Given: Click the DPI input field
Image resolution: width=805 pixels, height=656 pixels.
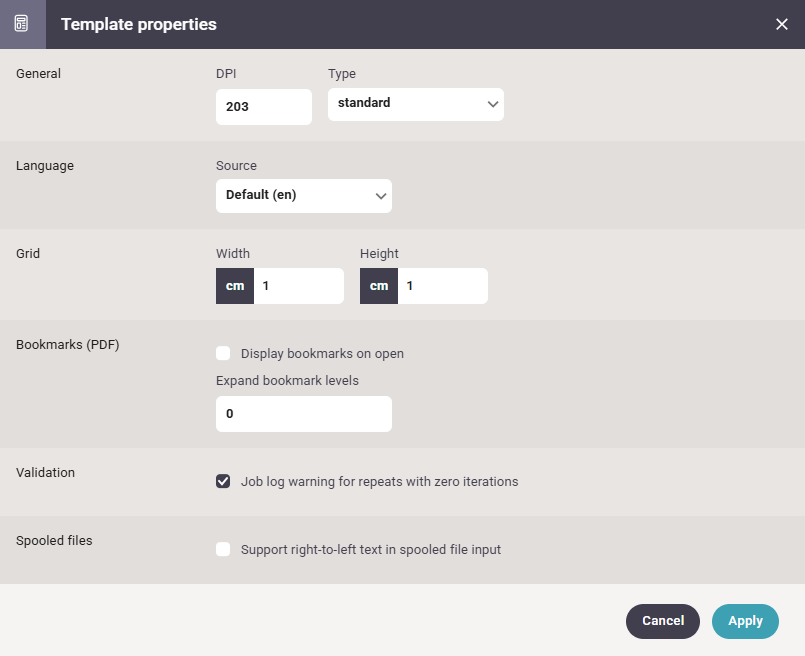Looking at the screenshot, I should 263,107.
